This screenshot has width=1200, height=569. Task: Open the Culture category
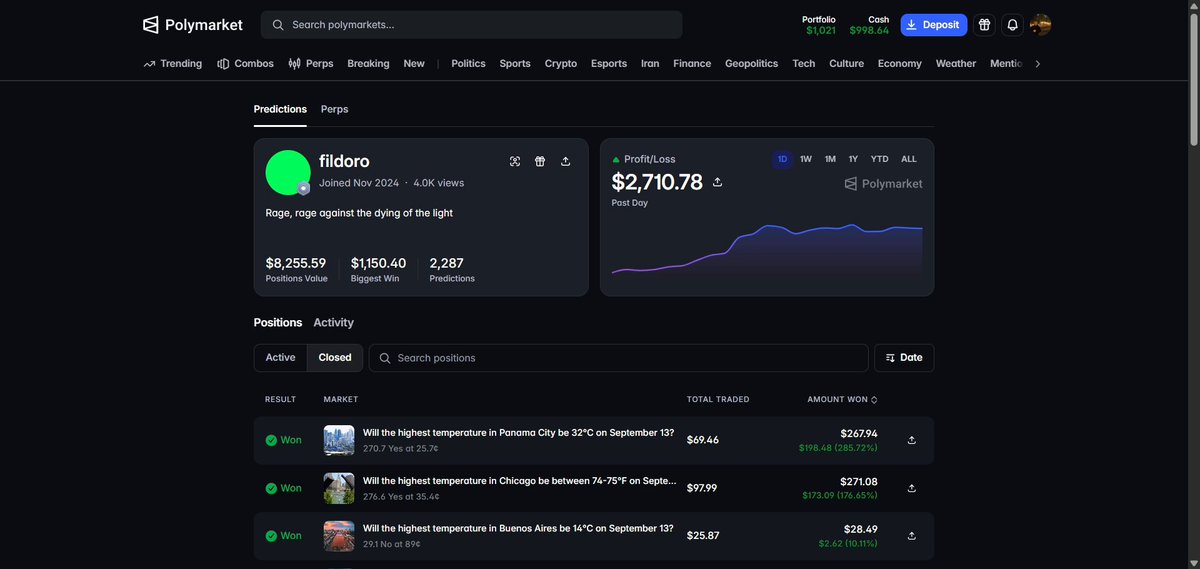(846, 63)
